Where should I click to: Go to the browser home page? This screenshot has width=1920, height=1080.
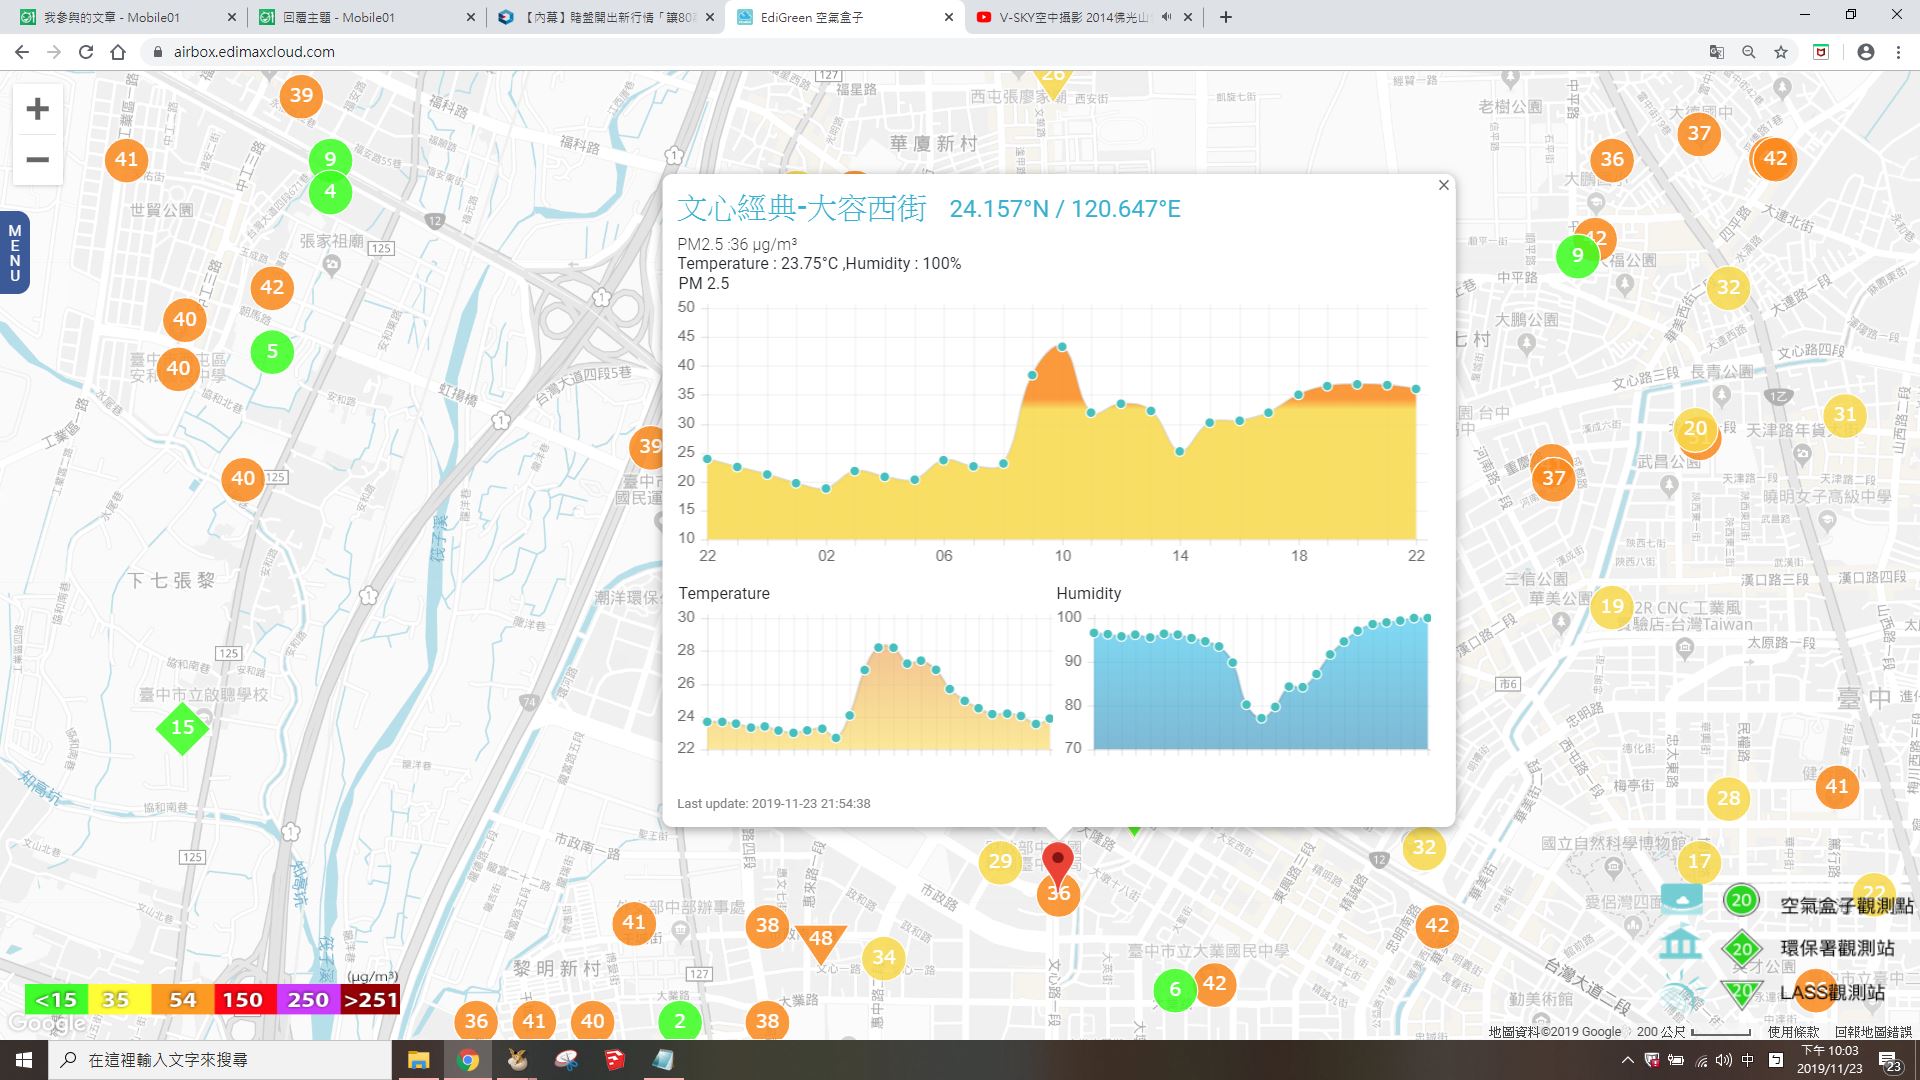(x=118, y=52)
